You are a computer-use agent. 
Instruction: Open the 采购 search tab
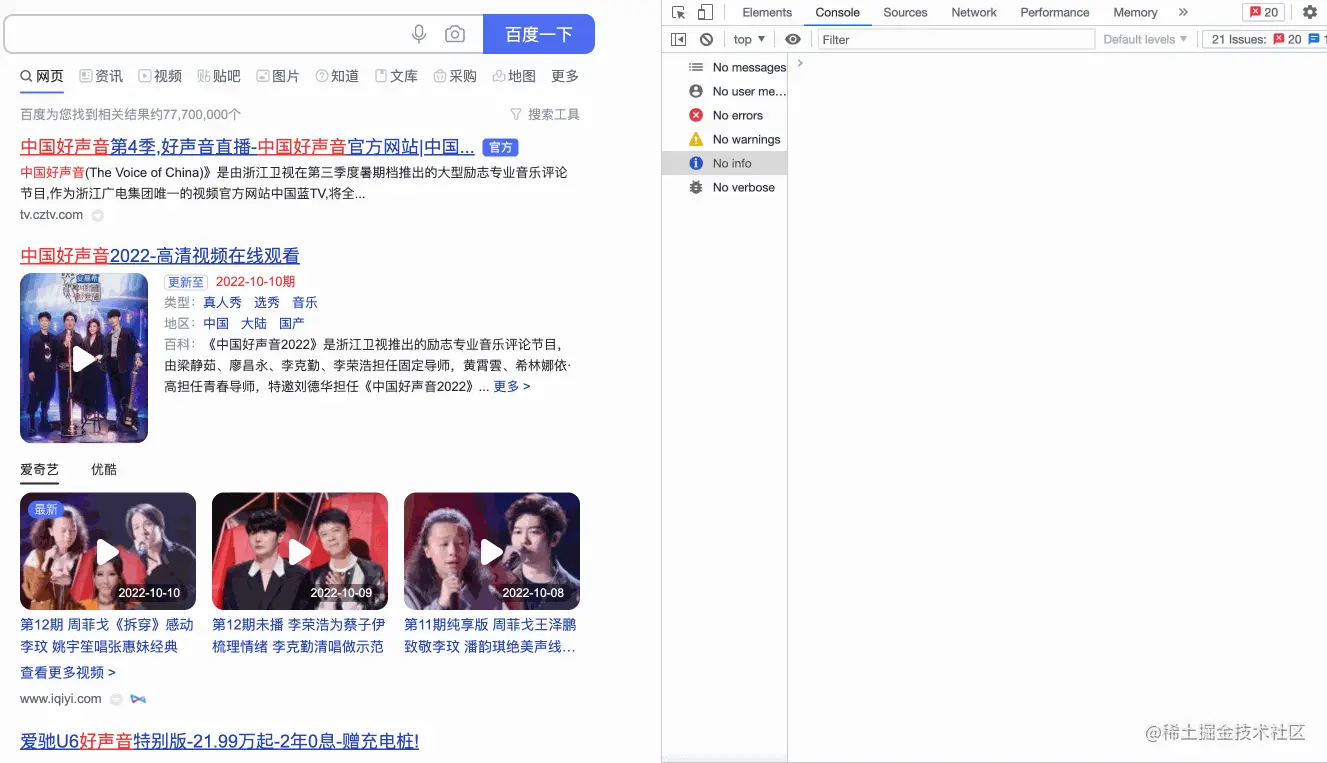coord(455,76)
